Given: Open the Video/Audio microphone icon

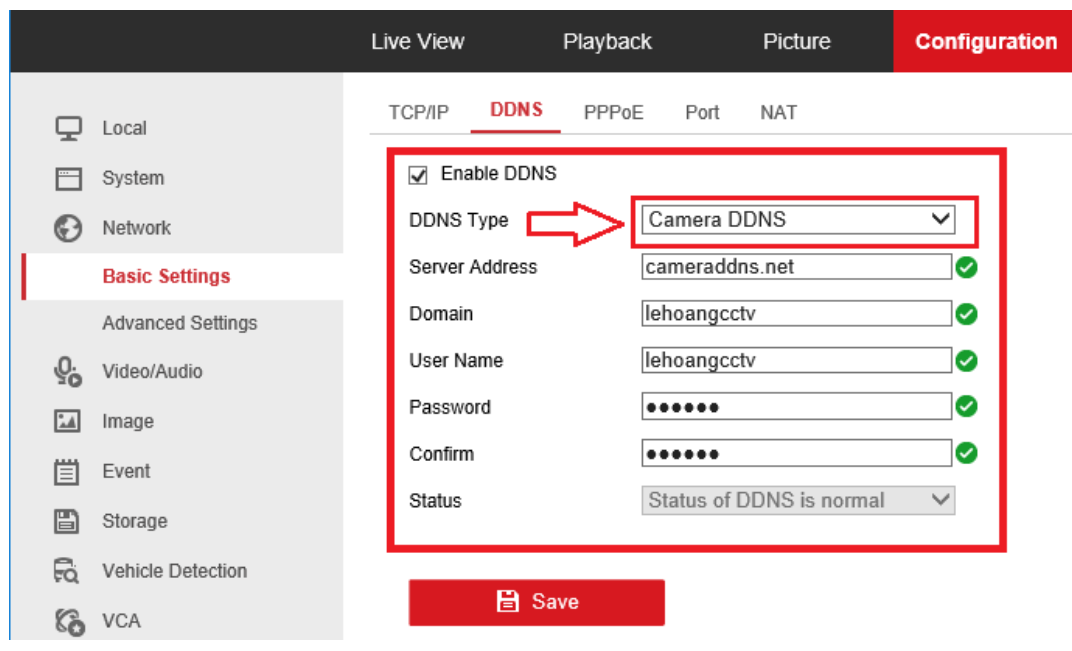Looking at the screenshot, I should pos(68,372).
